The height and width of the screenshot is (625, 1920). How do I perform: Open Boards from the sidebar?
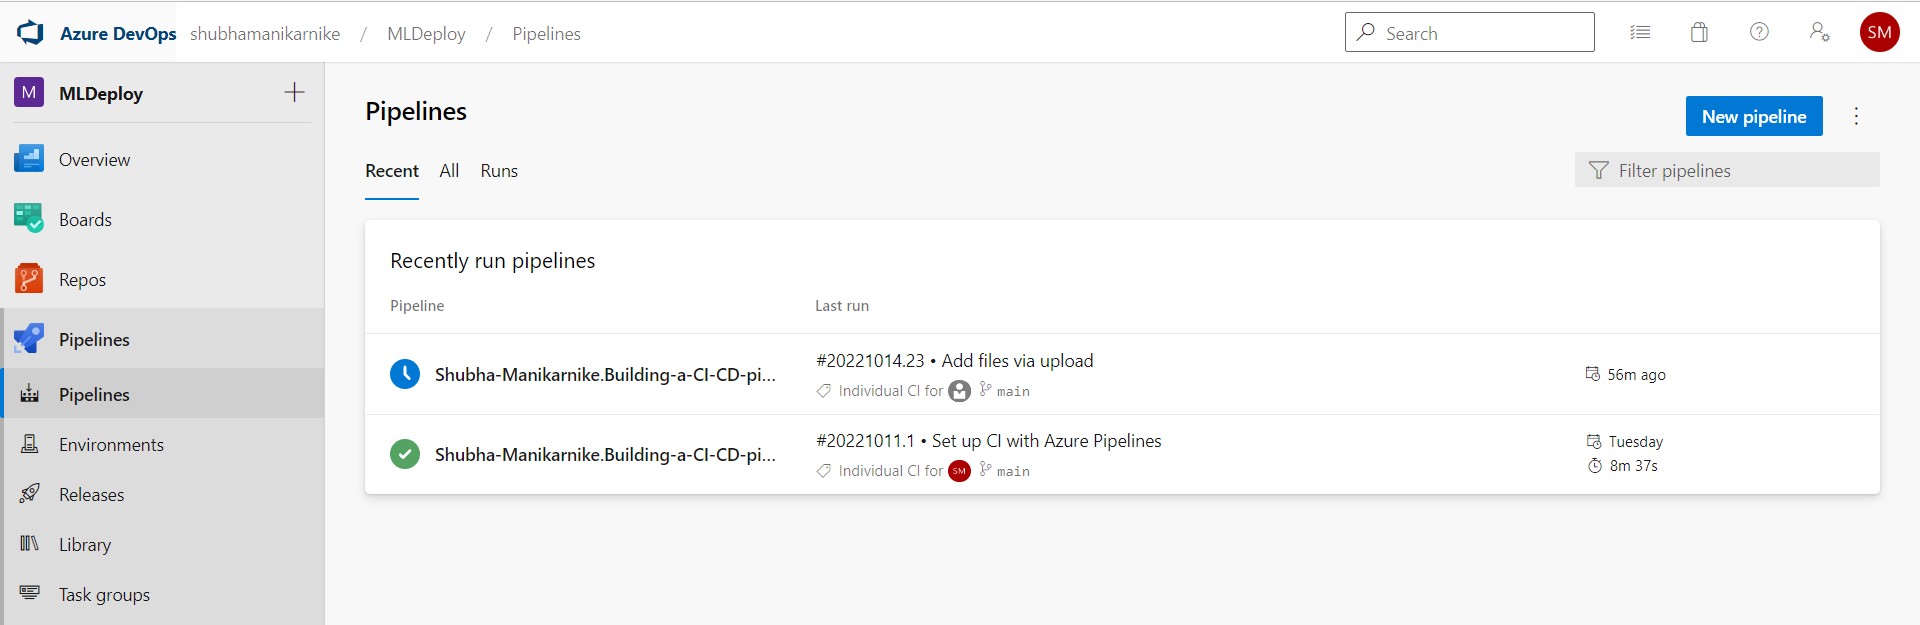click(85, 218)
